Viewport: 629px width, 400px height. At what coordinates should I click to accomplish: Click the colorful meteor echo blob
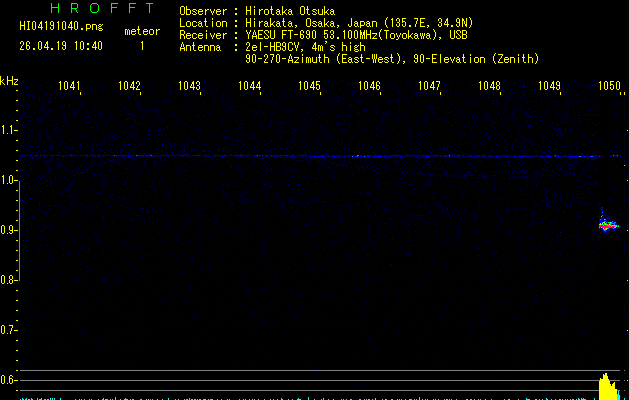[x=609, y=225]
